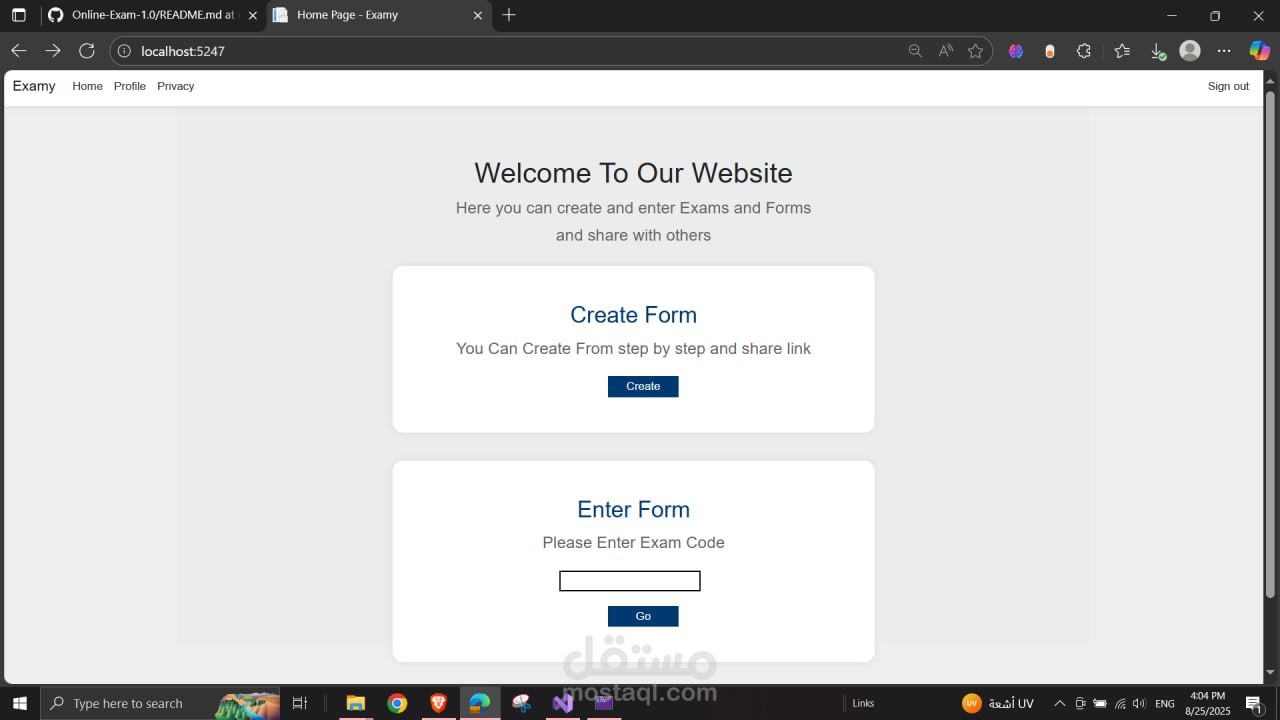The height and width of the screenshot is (720, 1280).
Task: Click the browser profile avatar
Action: click(1190, 51)
